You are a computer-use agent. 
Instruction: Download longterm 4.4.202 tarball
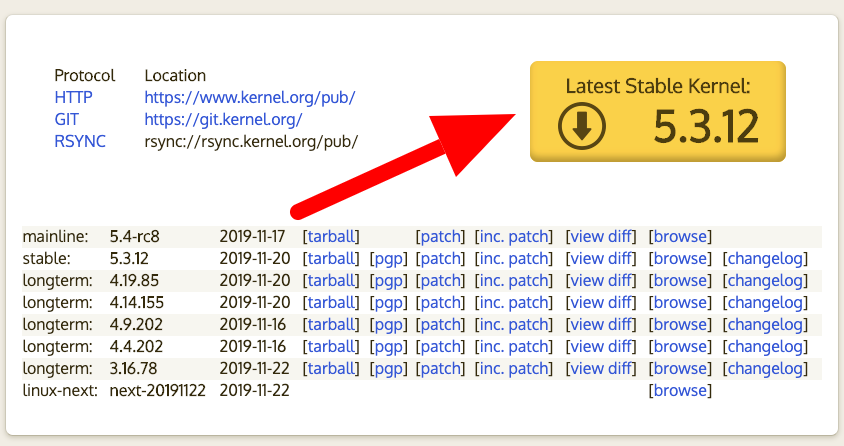pos(331,347)
